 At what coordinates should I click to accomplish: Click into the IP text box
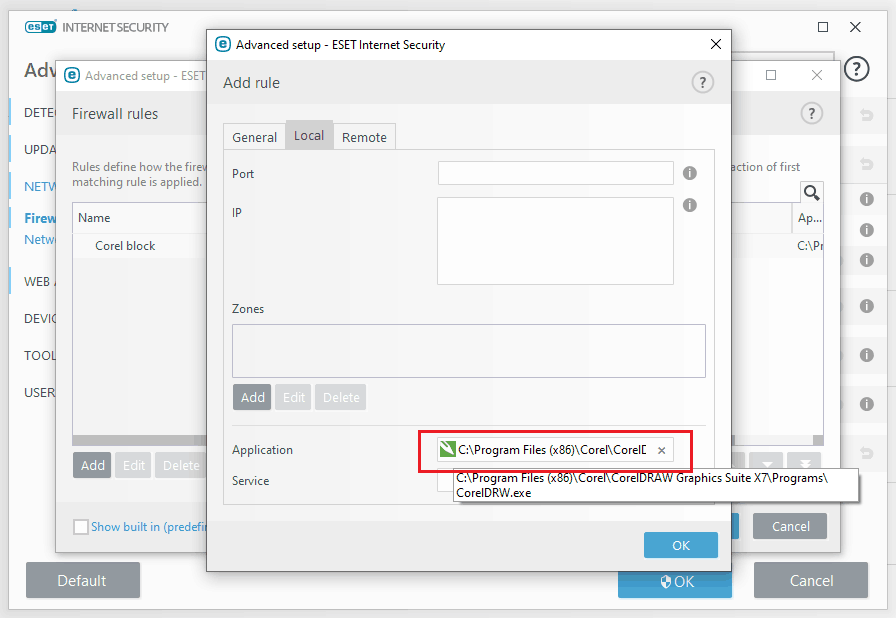[x=555, y=241]
